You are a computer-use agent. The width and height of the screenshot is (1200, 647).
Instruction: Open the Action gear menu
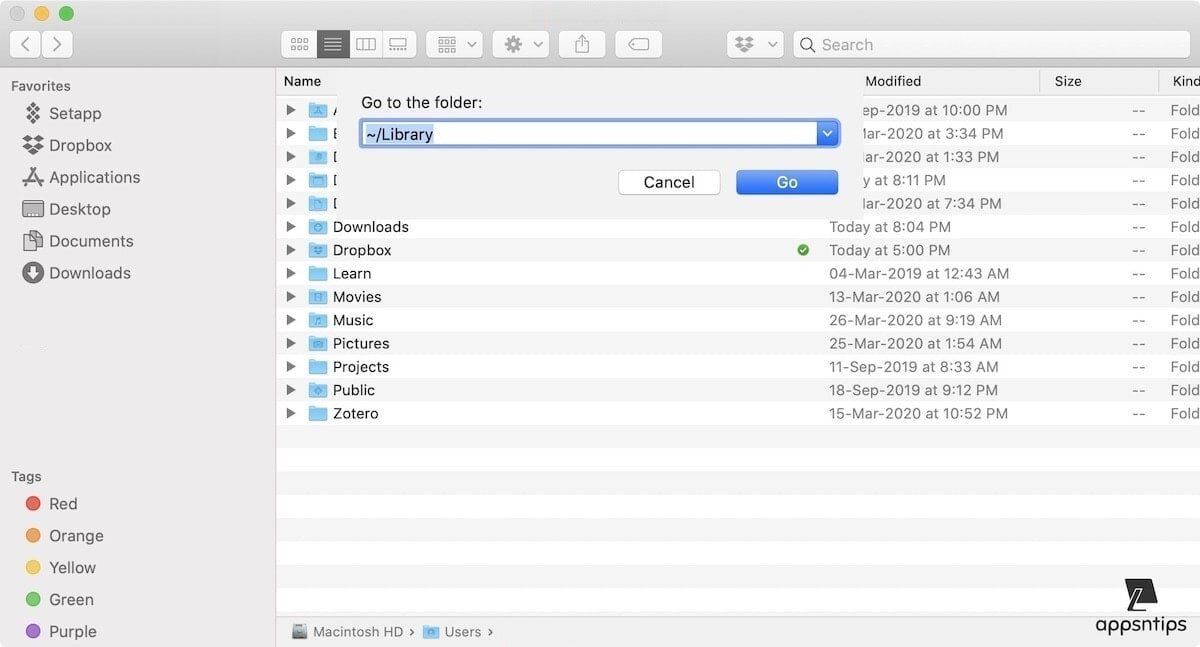pos(525,44)
